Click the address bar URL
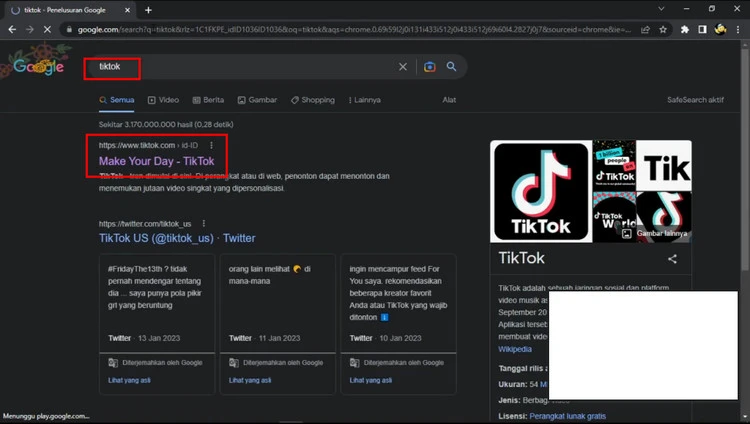The height and width of the screenshot is (424, 750). click(x=354, y=30)
